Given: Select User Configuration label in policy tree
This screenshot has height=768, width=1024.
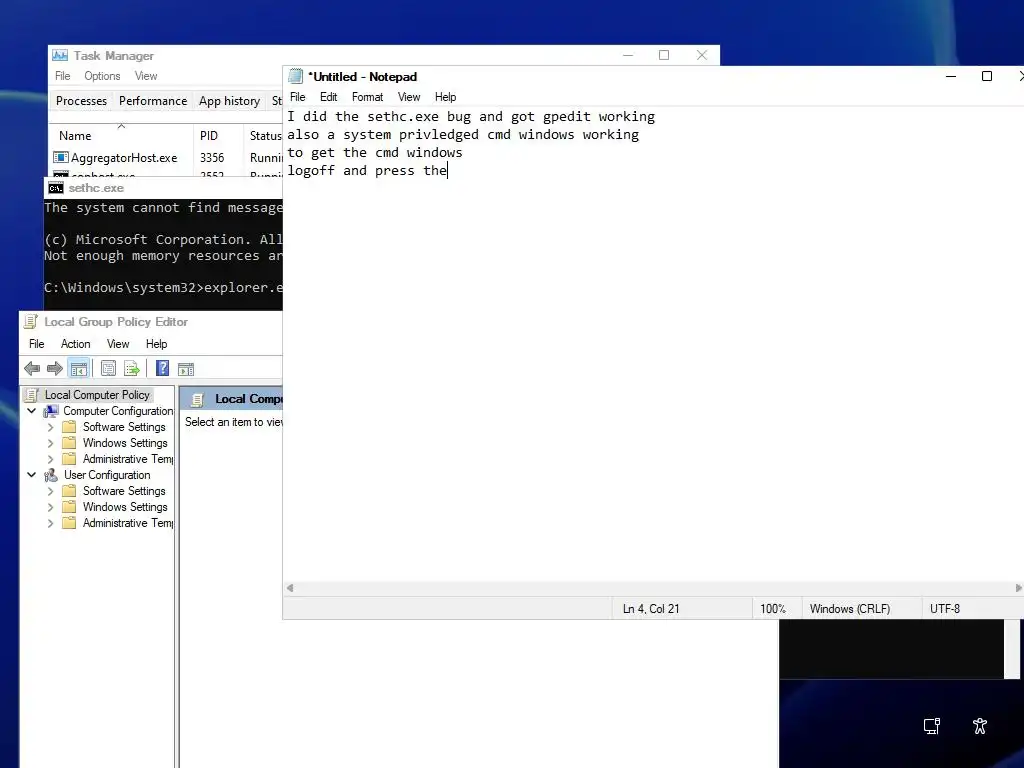Looking at the screenshot, I should click(x=107, y=475).
